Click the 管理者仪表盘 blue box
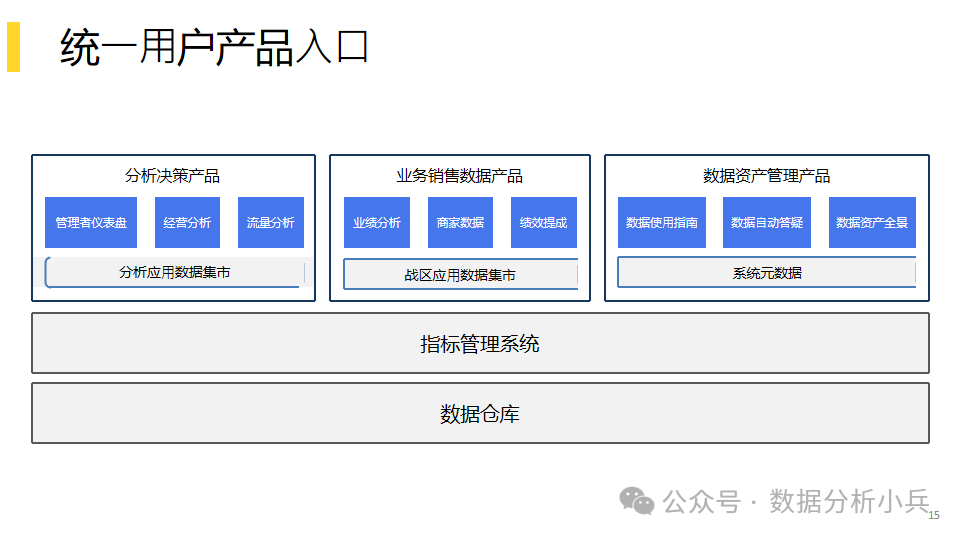This screenshot has height=540, width=960. tap(91, 222)
